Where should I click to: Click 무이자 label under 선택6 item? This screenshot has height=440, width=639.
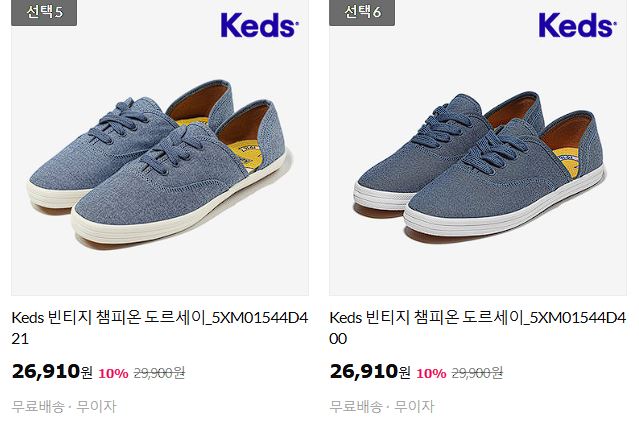coord(414,406)
